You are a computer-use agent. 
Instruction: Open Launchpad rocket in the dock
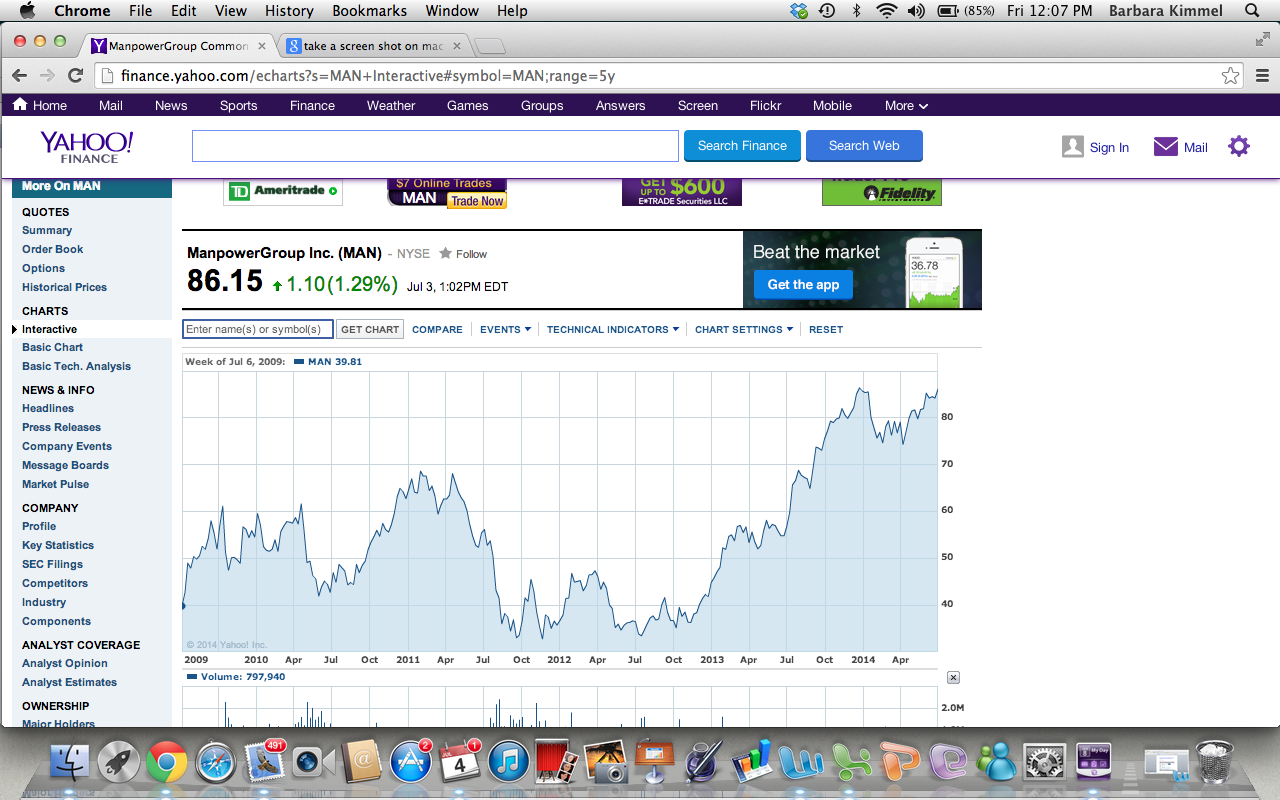click(x=118, y=762)
